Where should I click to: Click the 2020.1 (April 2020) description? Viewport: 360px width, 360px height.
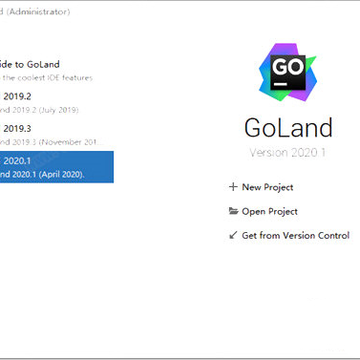tap(42, 174)
